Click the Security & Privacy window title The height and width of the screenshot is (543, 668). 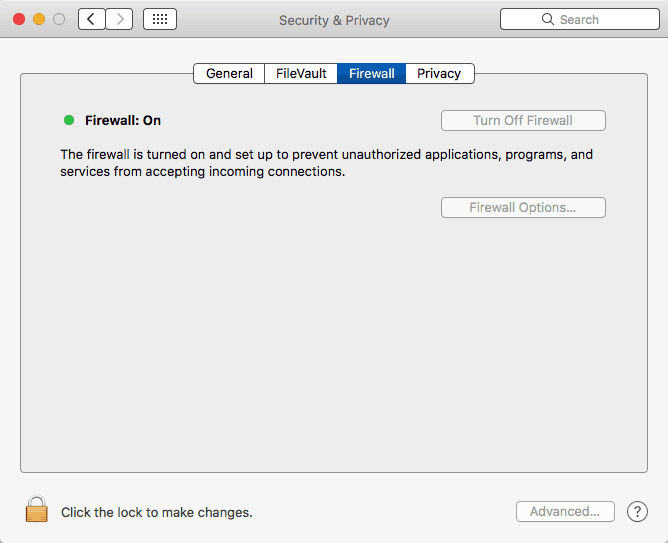coord(334,20)
